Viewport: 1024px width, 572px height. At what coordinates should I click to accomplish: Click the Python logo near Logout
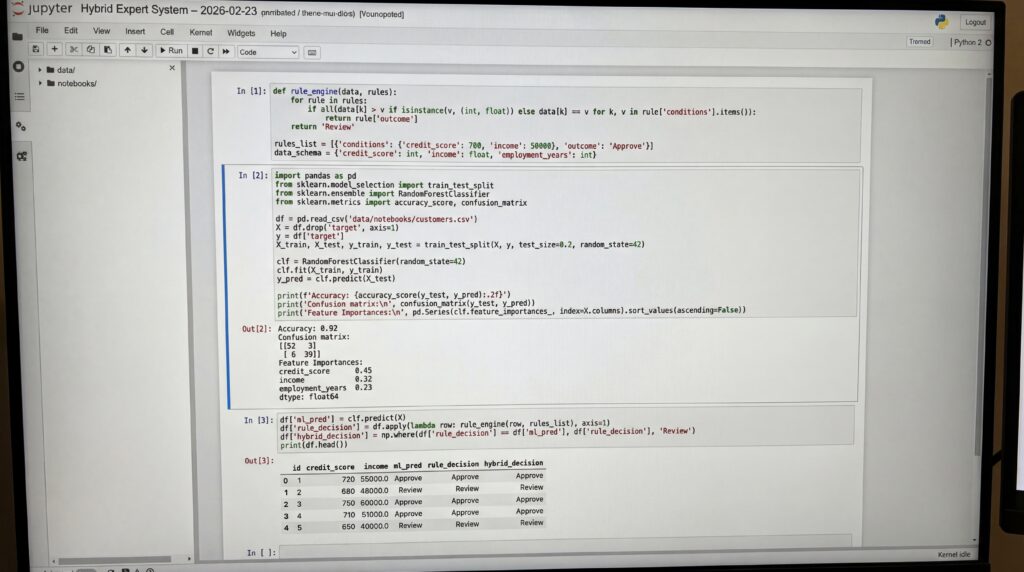coord(941,22)
